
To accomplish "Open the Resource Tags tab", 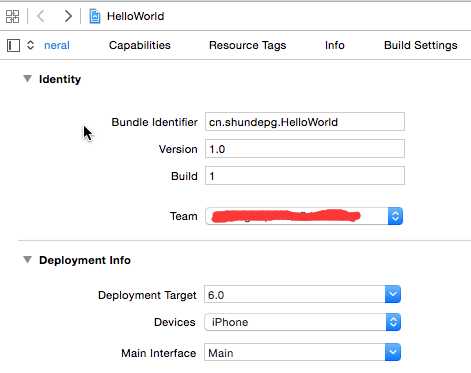I will 248,45.
